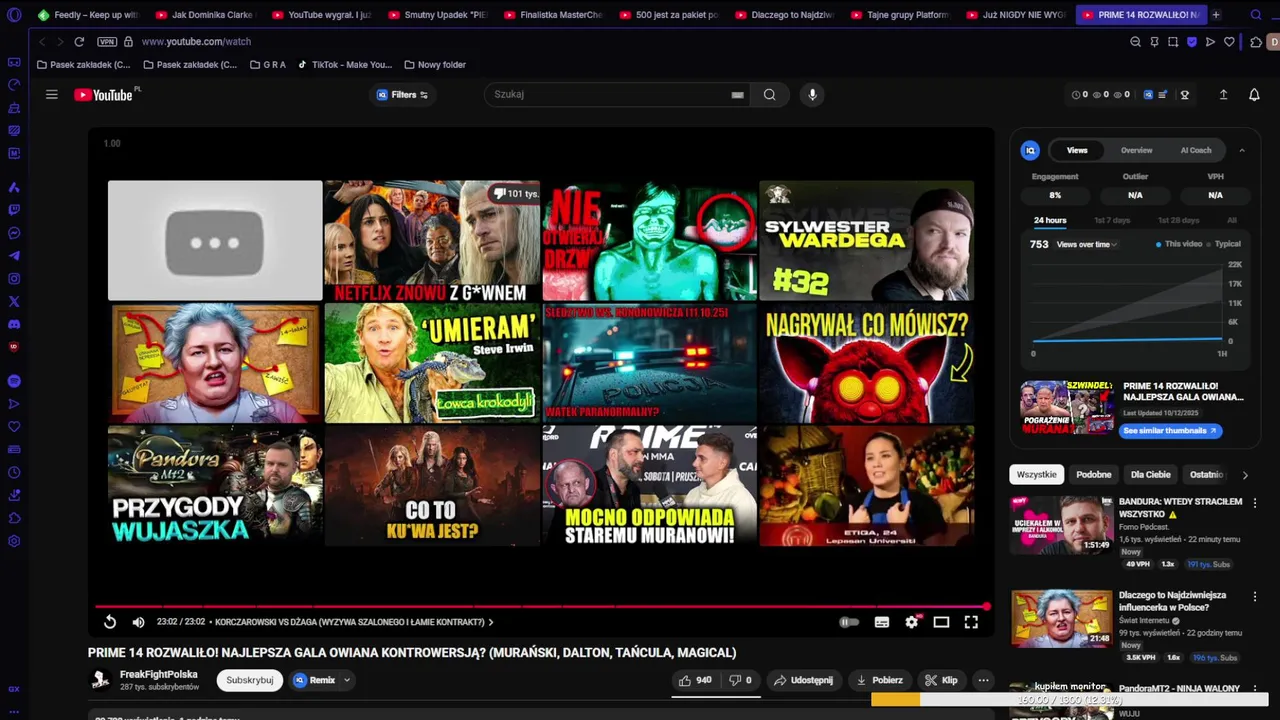Open the shield ad-blocker icon

(x=1192, y=42)
